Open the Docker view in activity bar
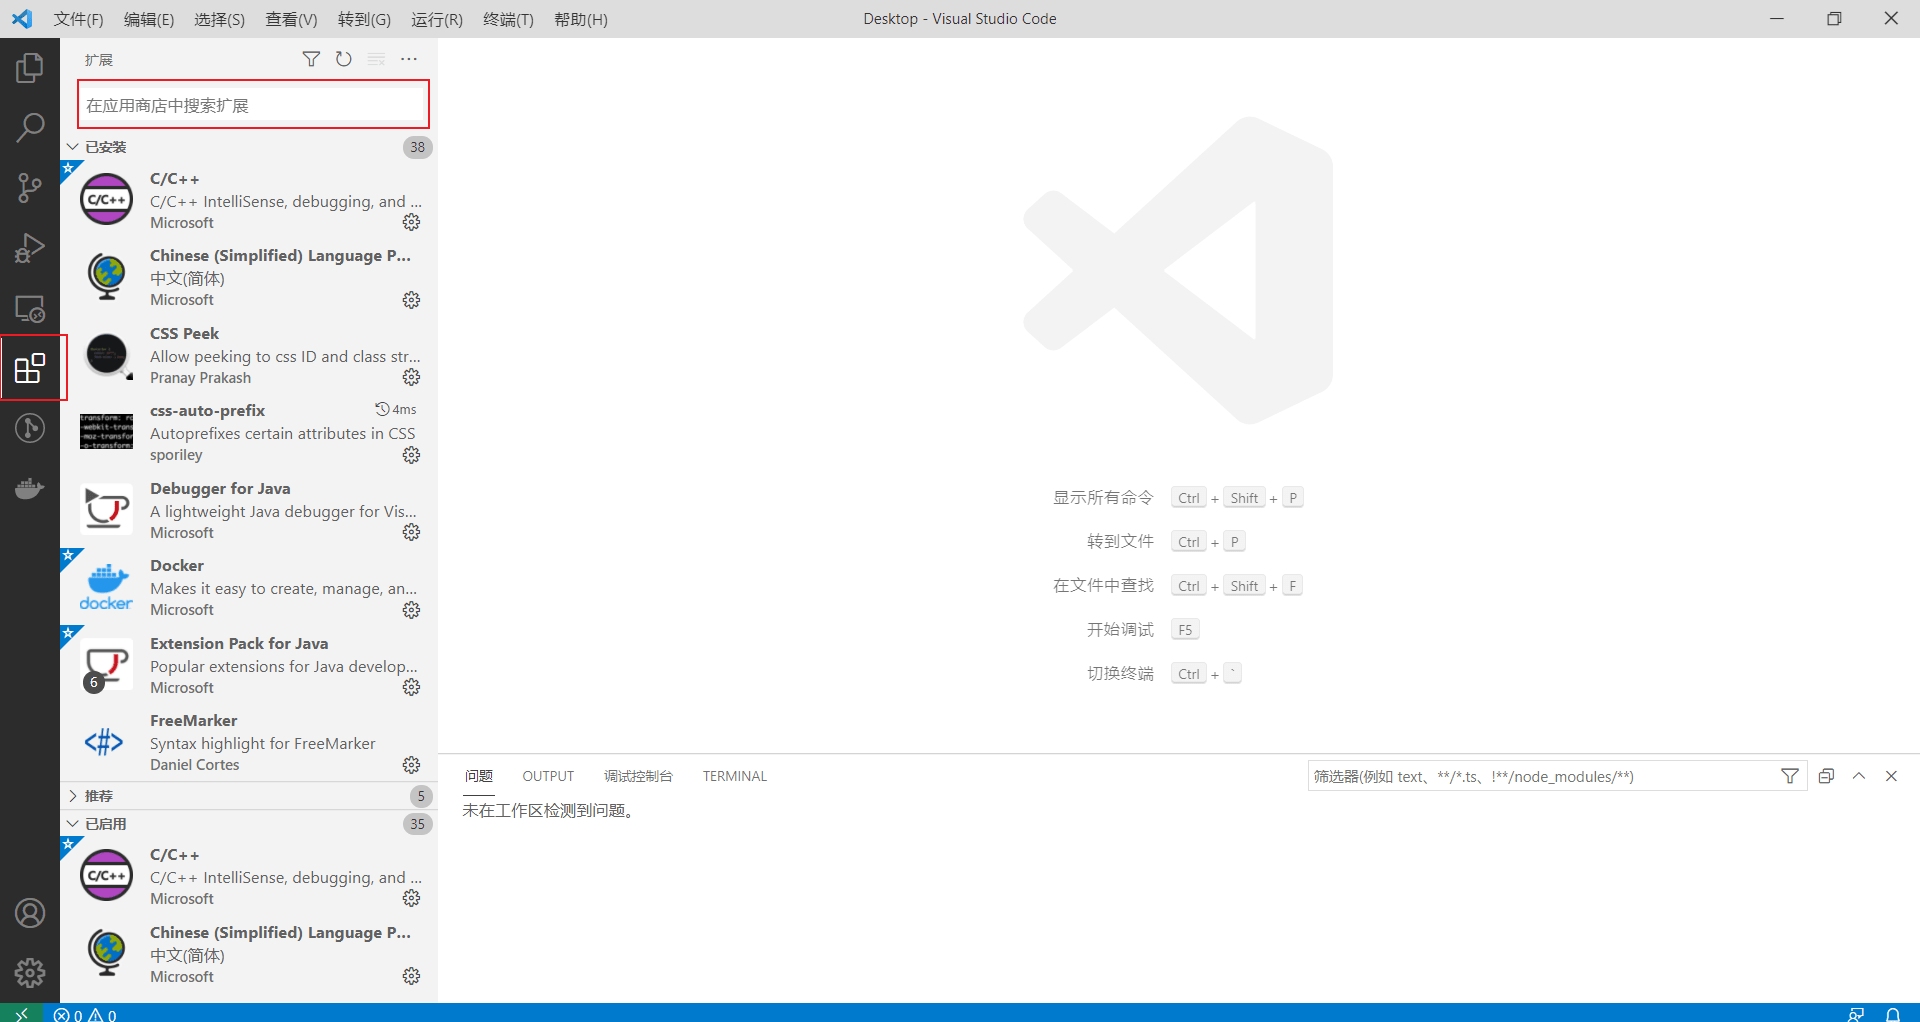Screen dimensions: 1920x1022 tap(30, 488)
